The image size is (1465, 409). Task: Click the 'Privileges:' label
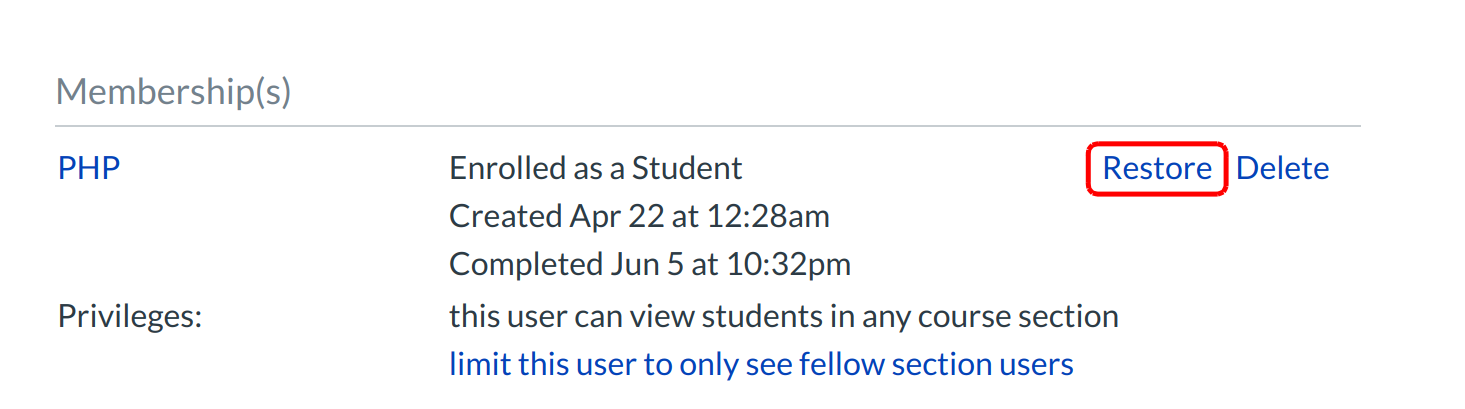coord(130,316)
